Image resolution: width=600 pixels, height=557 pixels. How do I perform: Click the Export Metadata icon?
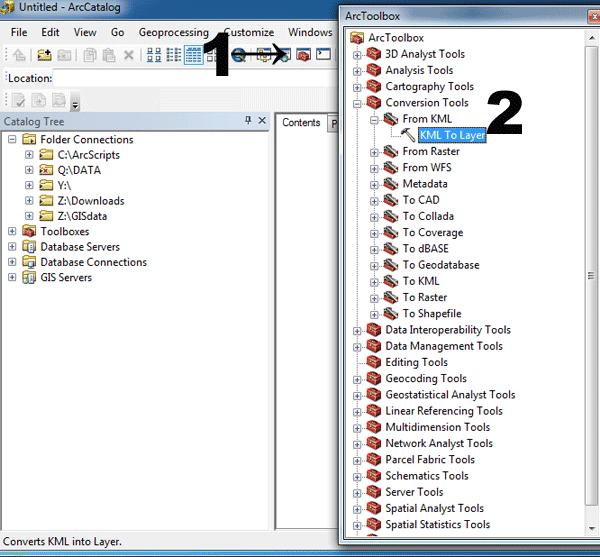38,101
